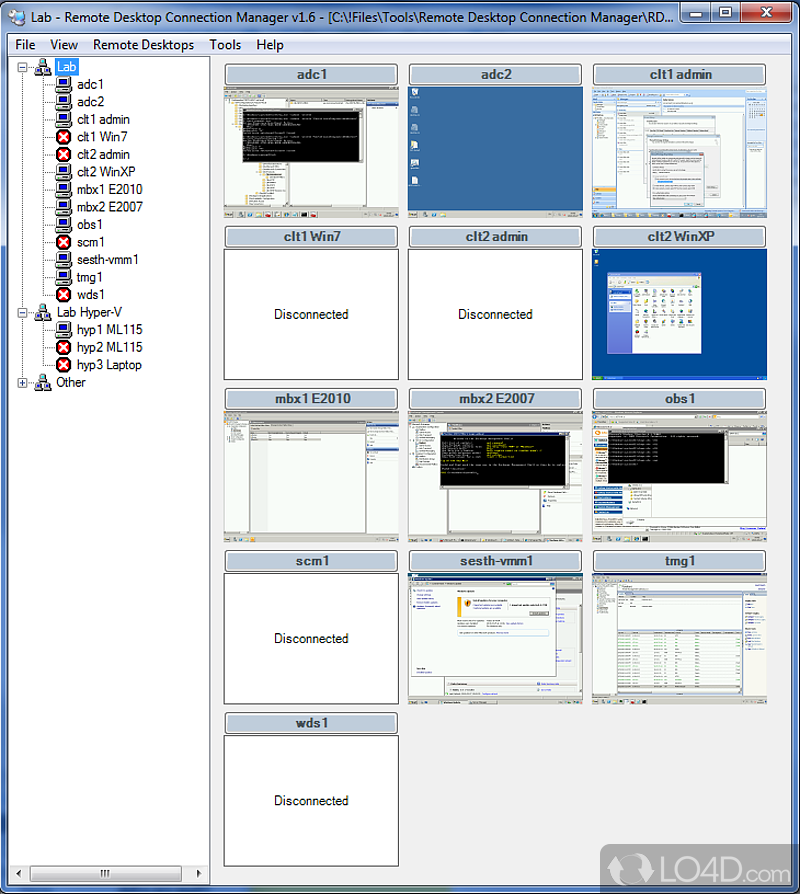The height and width of the screenshot is (894, 800).
Task: Select the clt2 WinXP remote desktop thumbnail
Action: pos(679,314)
